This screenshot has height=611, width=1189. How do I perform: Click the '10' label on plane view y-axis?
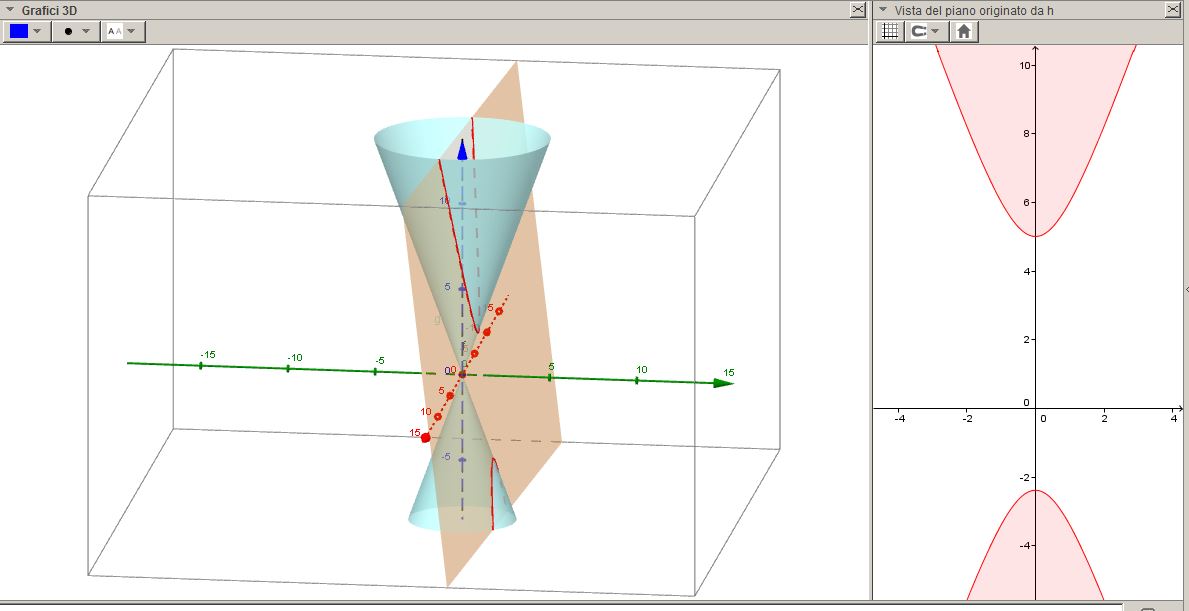(x=1023, y=65)
